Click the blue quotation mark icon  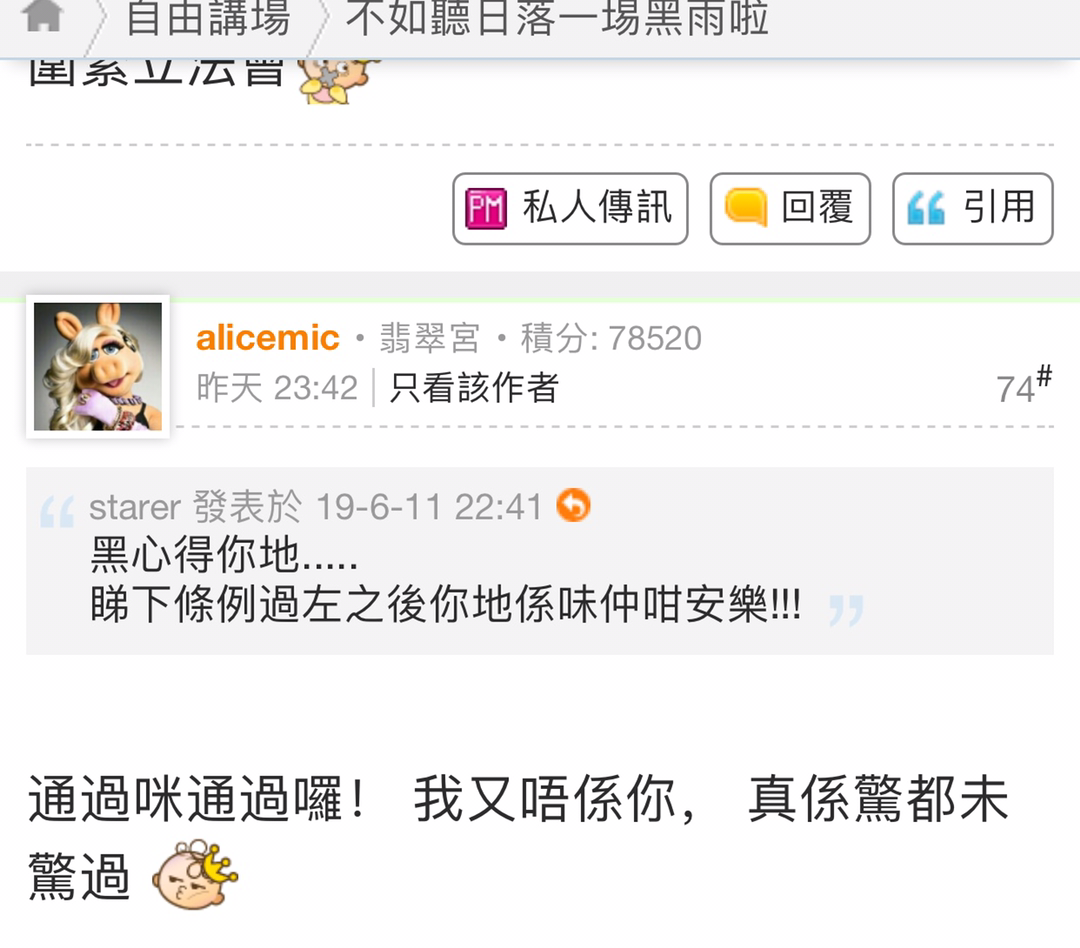(926, 208)
